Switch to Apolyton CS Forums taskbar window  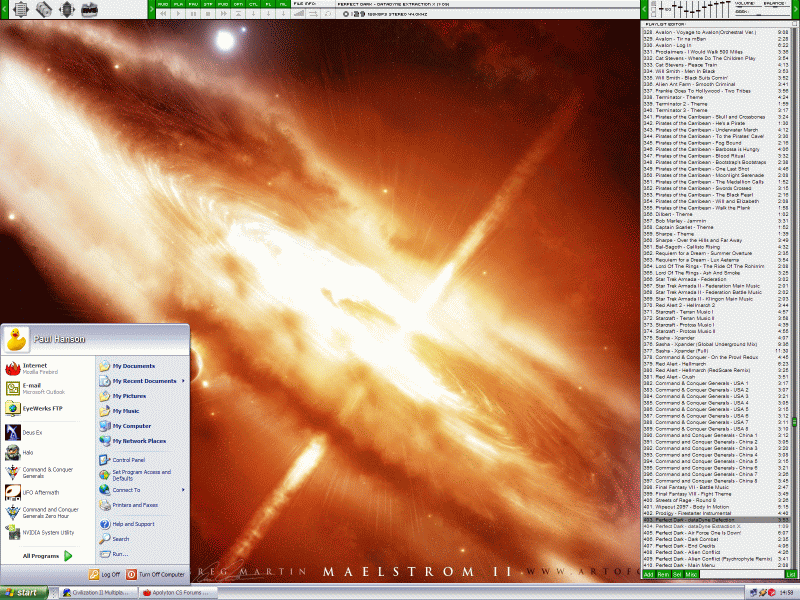point(179,593)
